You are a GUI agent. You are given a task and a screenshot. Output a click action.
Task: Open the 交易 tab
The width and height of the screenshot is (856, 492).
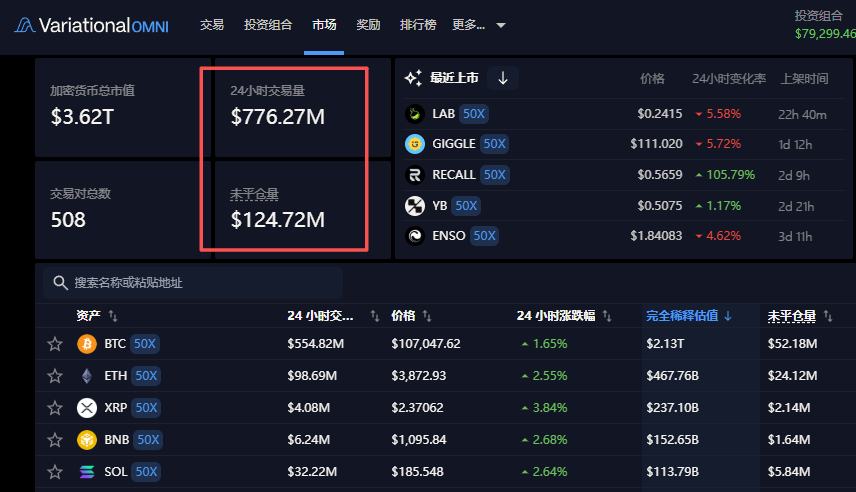(x=212, y=25)
